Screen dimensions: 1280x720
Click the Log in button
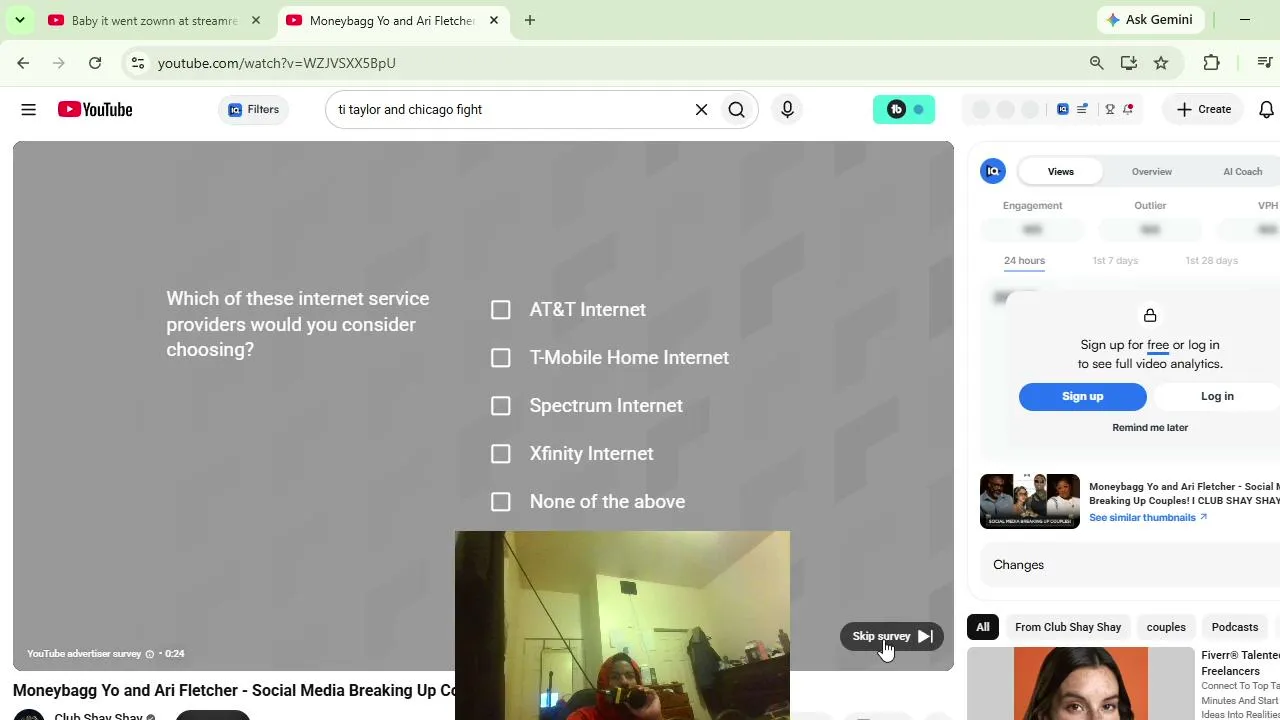[1217, 397]
